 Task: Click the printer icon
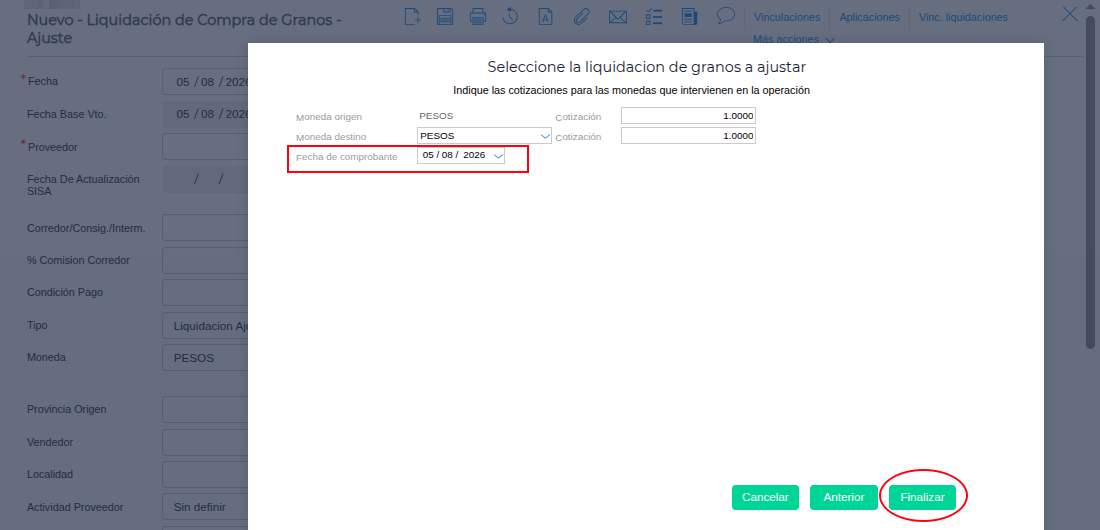pyautogui.click(x=478, y=16)
